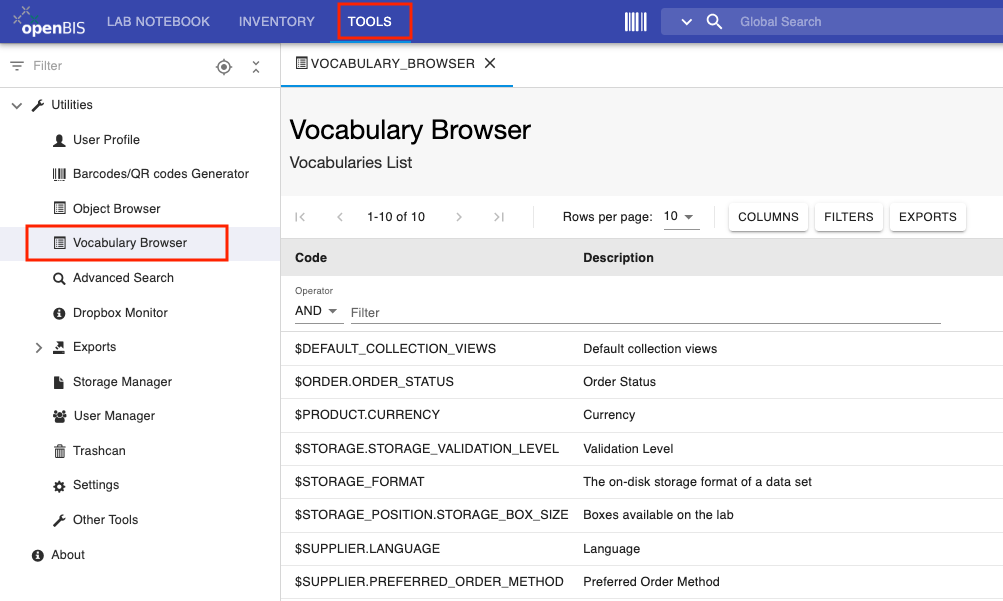Click the Storage Manager file icon
The height and width of the screenshot is (601, 1003).
pos(59,382)
